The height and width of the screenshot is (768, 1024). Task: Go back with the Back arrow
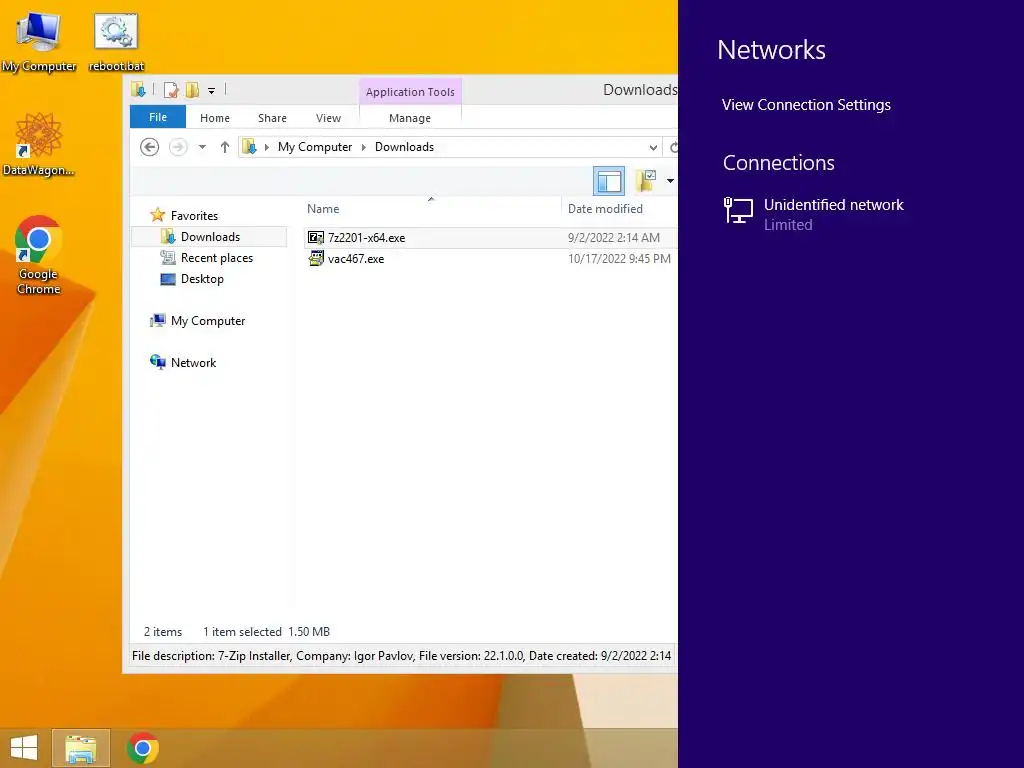(x=150, y=147)
